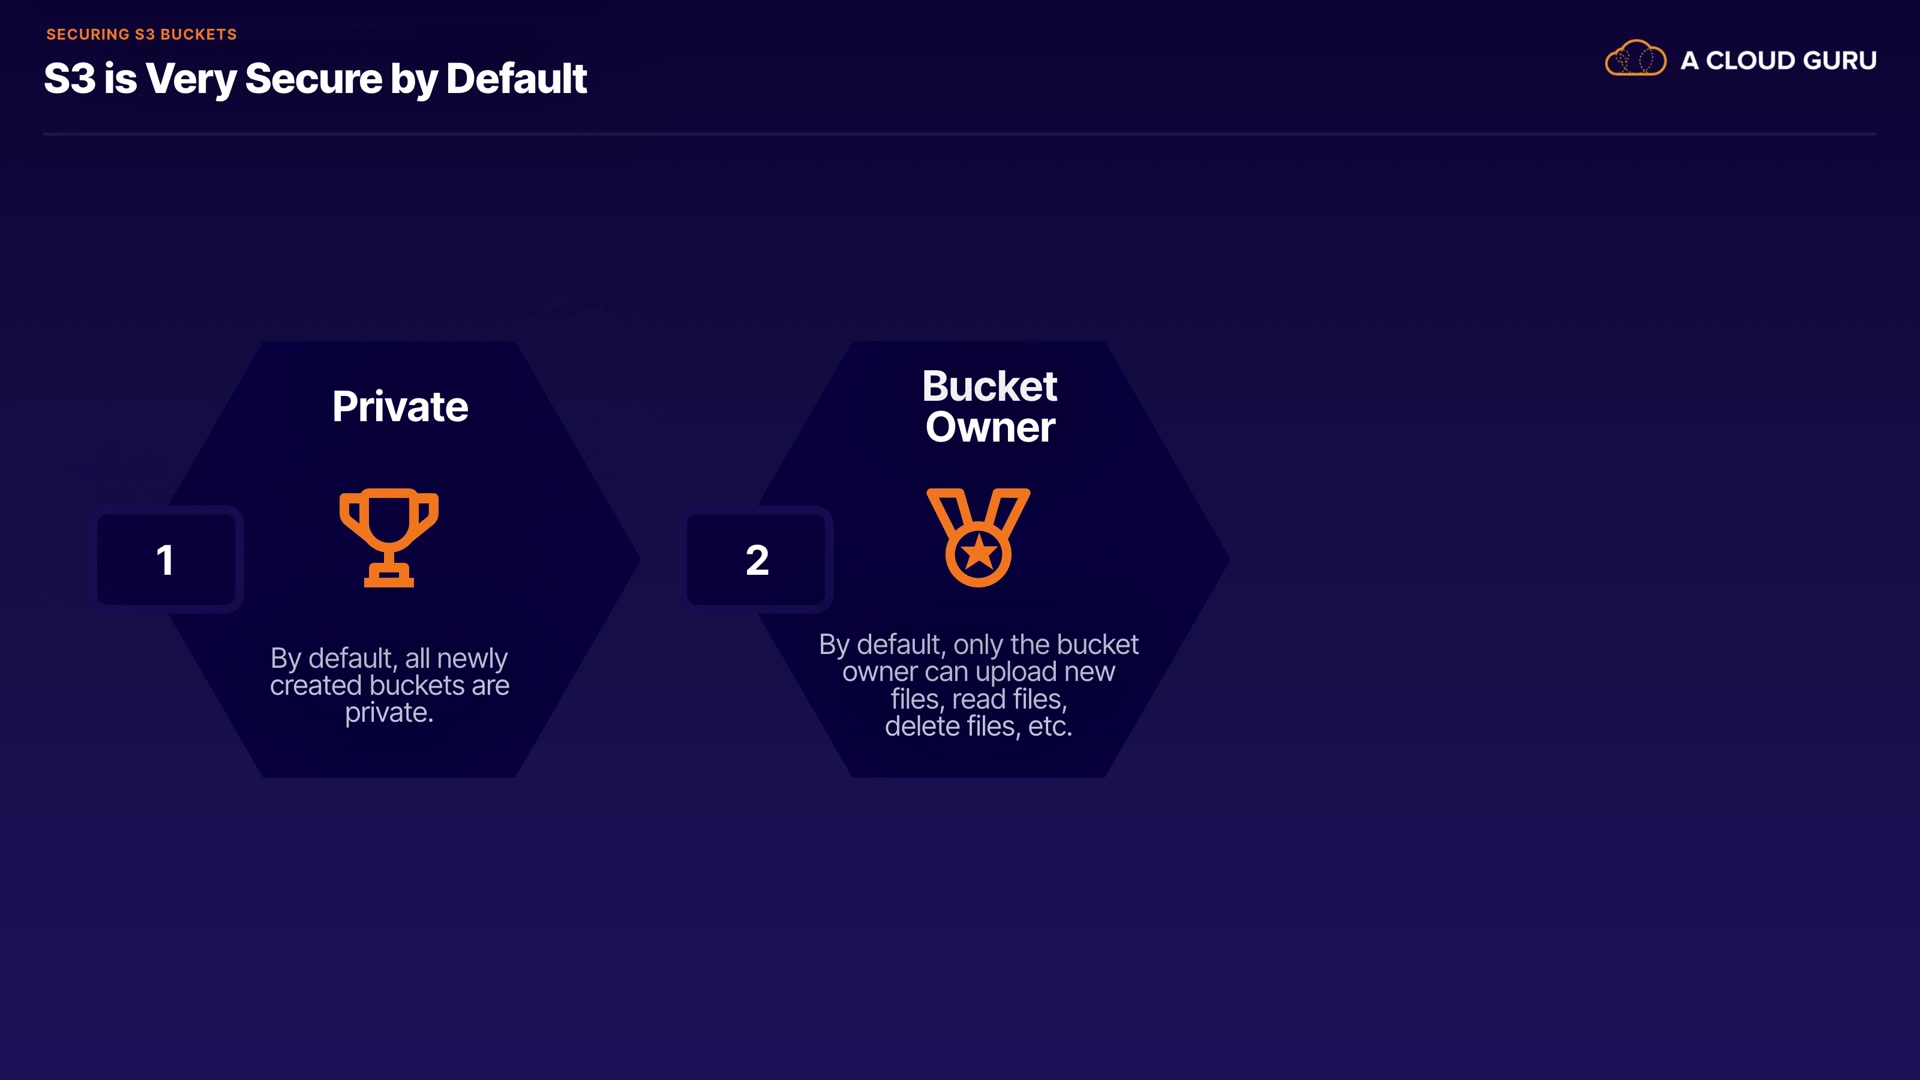Click the "A CLOUD GURU" brand text
The height and width of the screenshot is (1080, 1920).
tap(1778, 60)
